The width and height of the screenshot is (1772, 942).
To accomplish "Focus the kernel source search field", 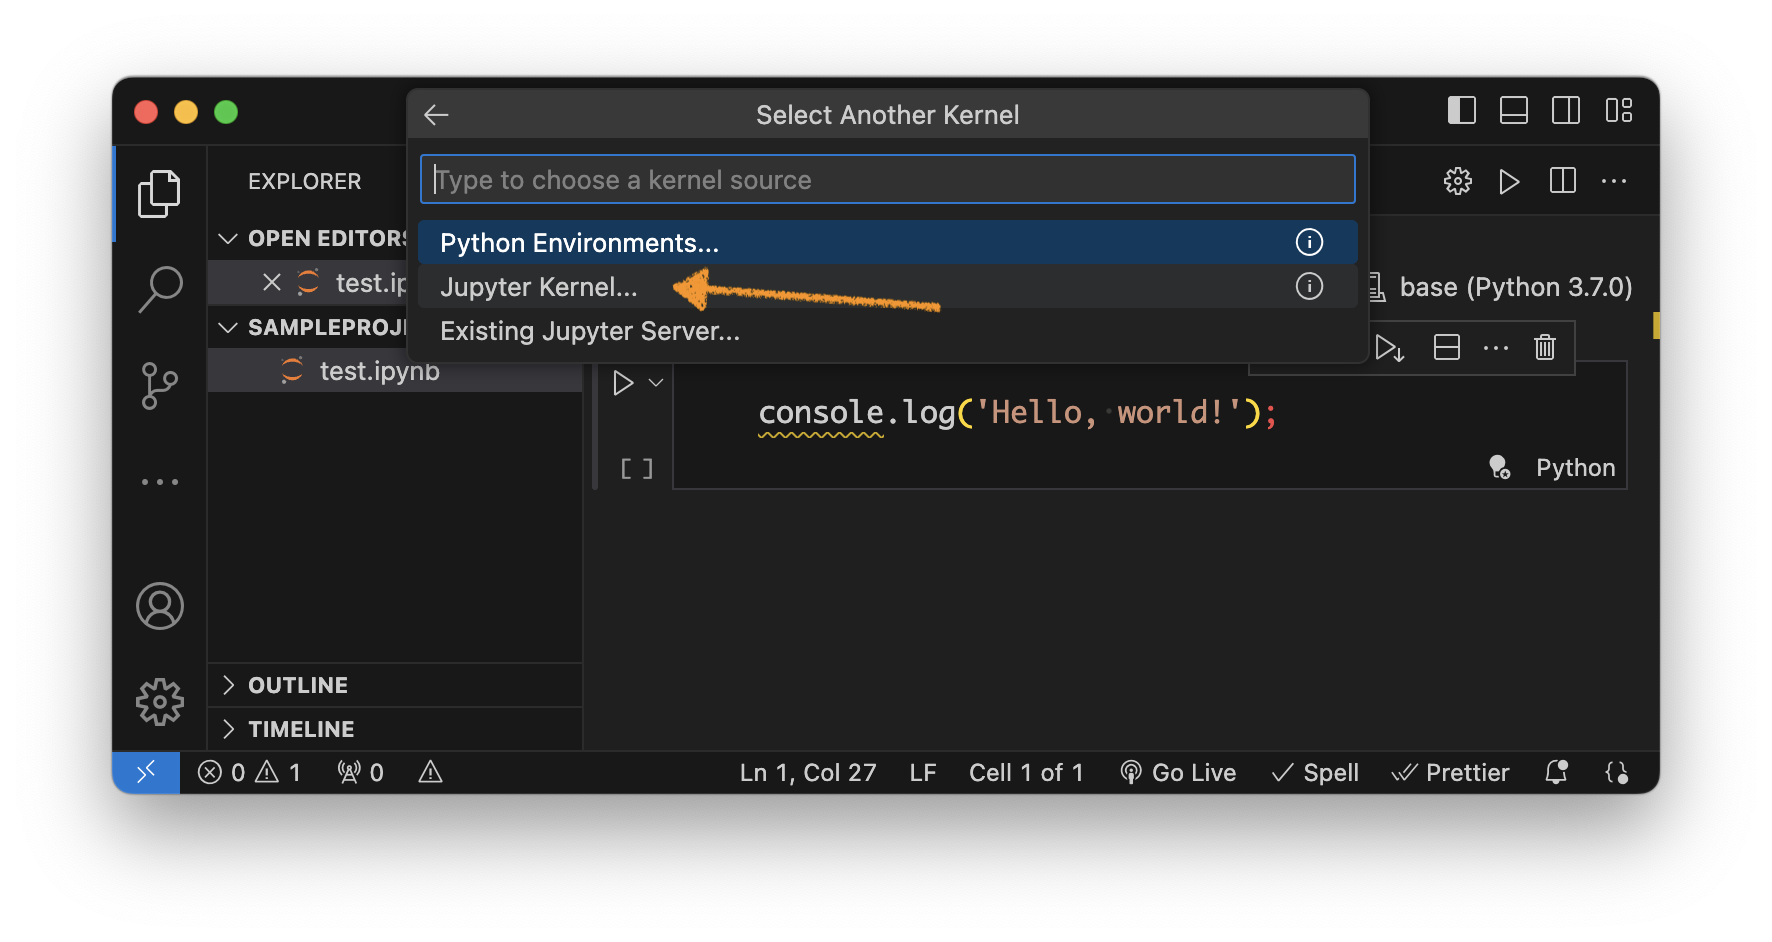I will 888,180.
